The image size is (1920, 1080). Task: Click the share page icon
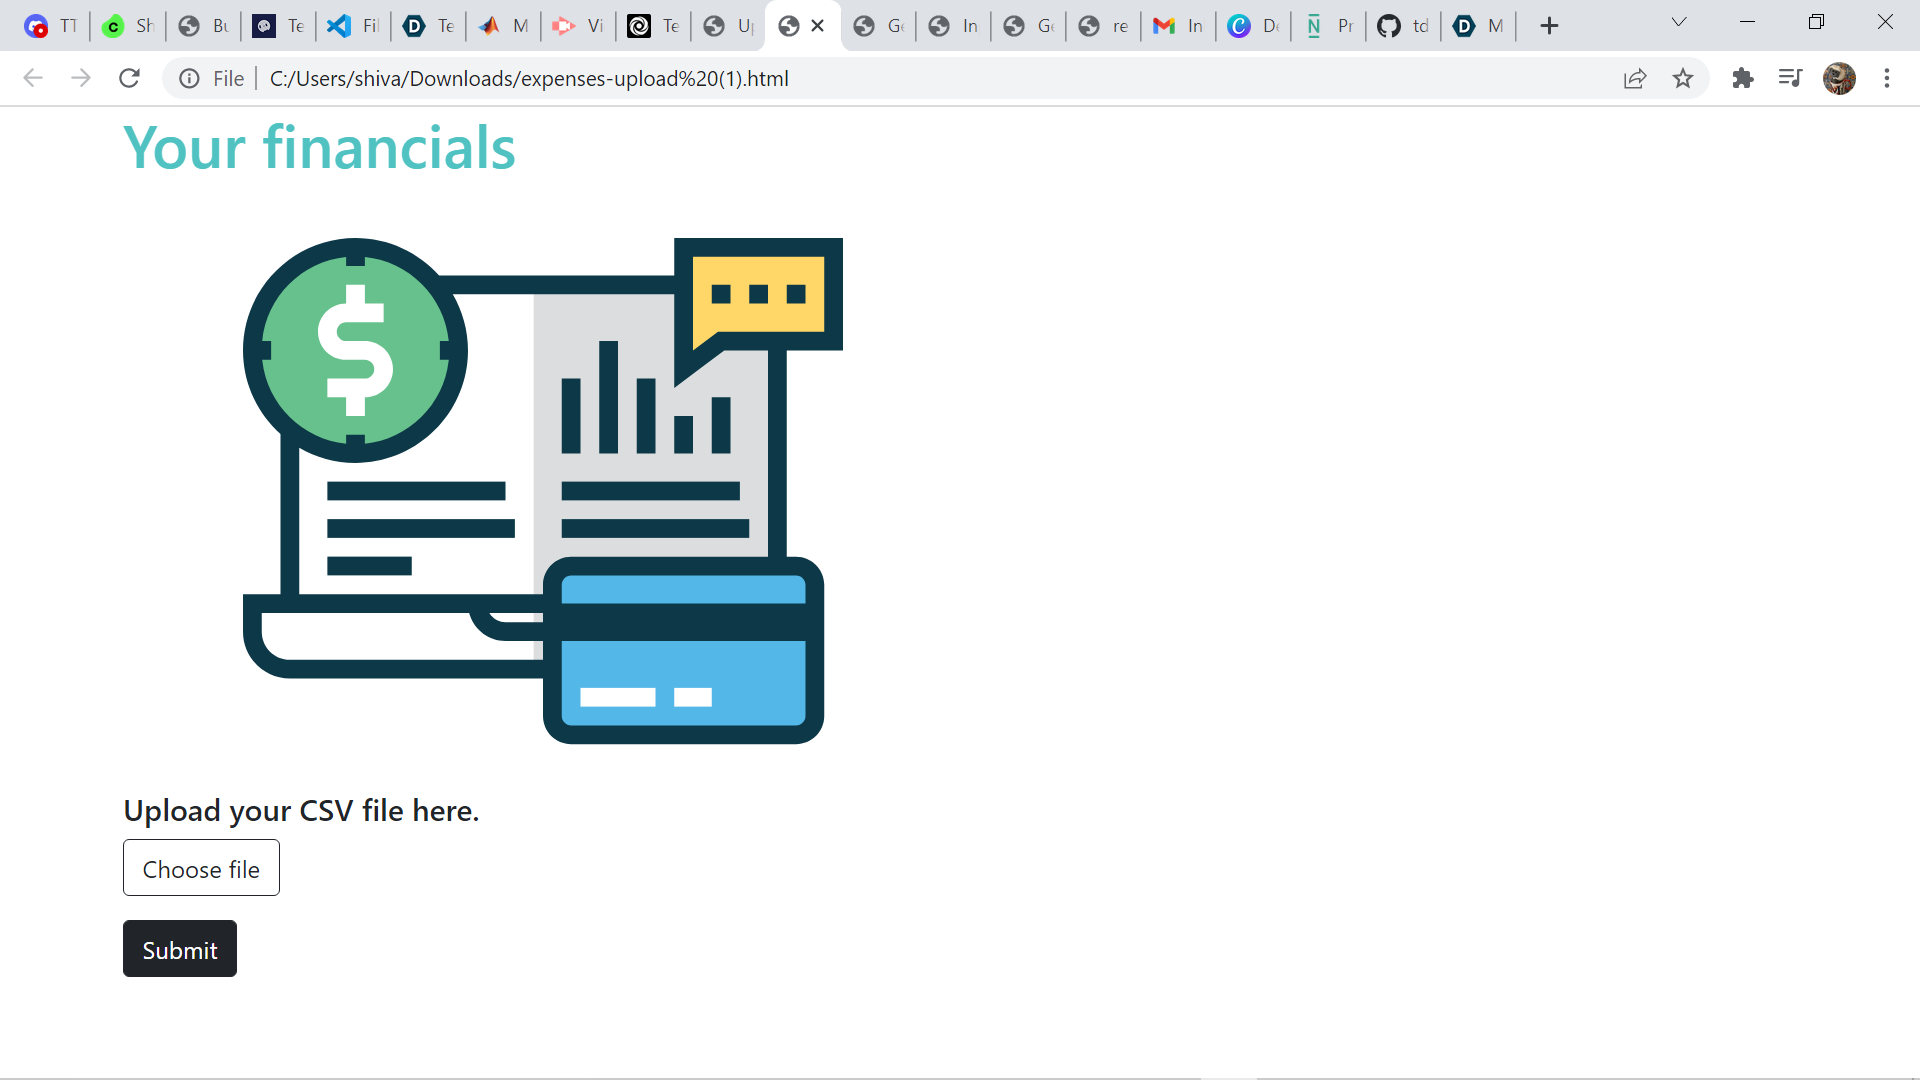(1635, 78)
